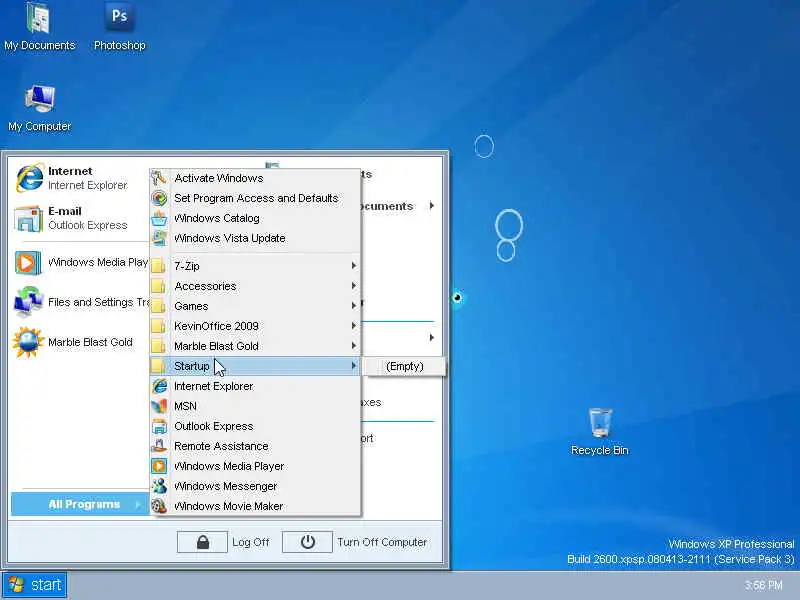Image resolution: width=800 pixels, height=600 pixels.
Task: Click the Internet Explorer icon in All Programs
Action: click(160, 386)
